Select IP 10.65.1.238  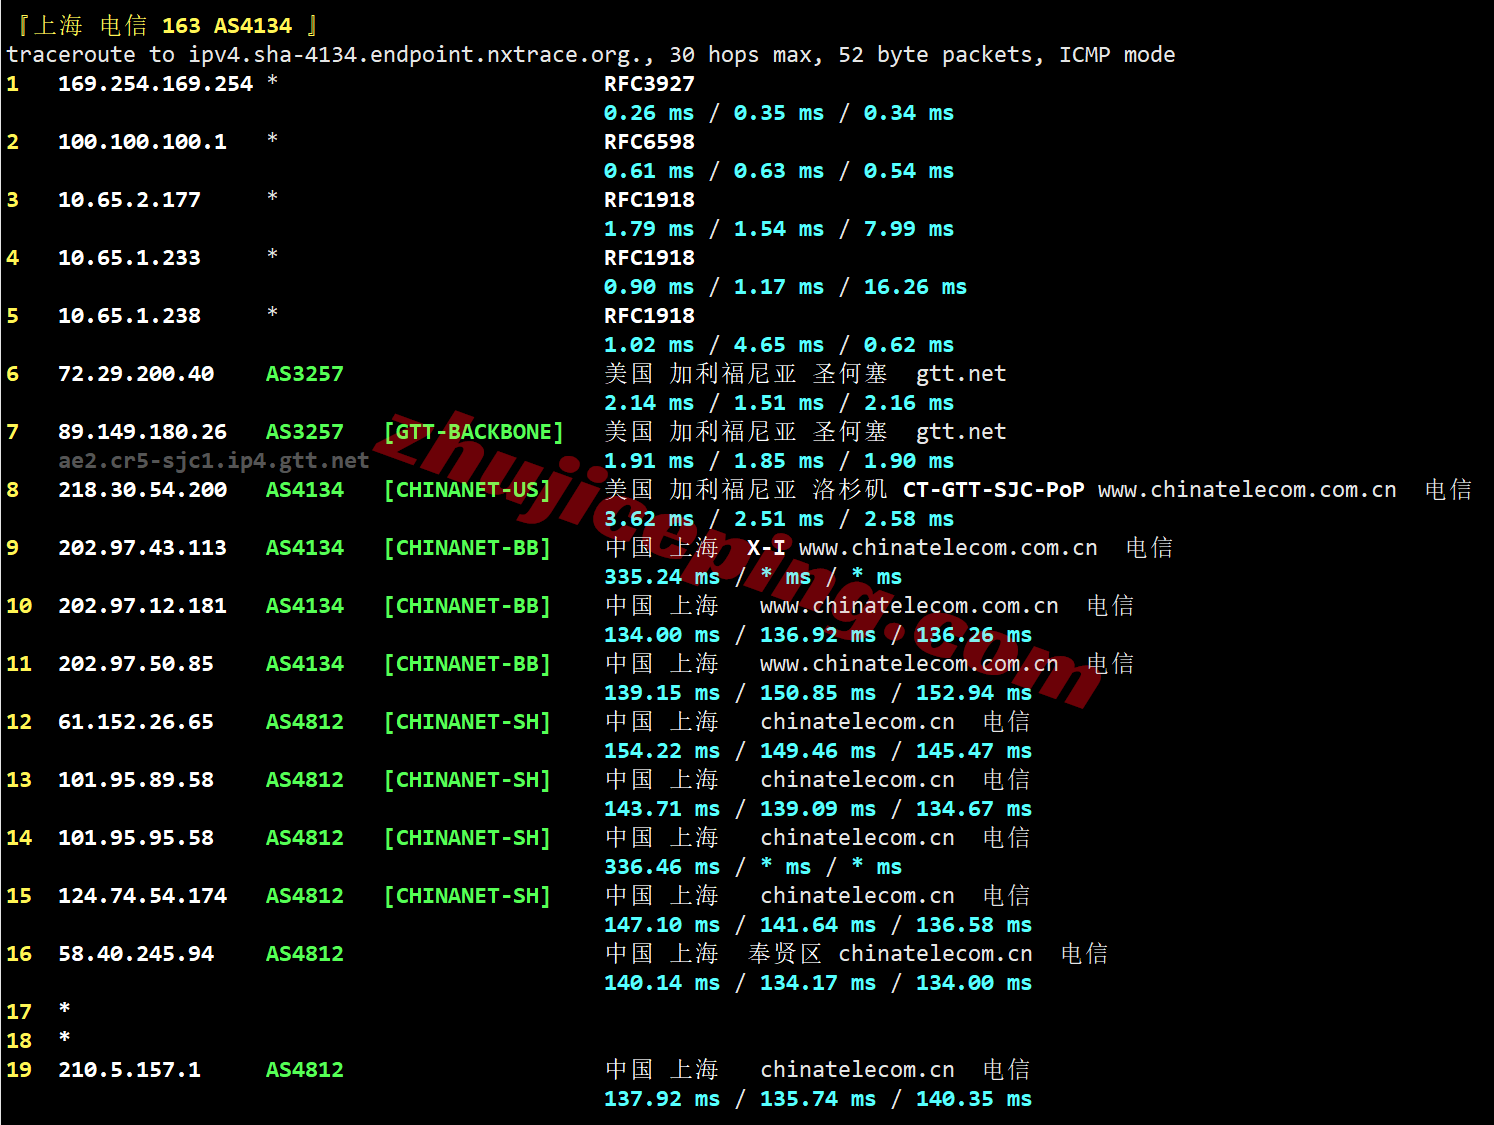click(129, 316)
